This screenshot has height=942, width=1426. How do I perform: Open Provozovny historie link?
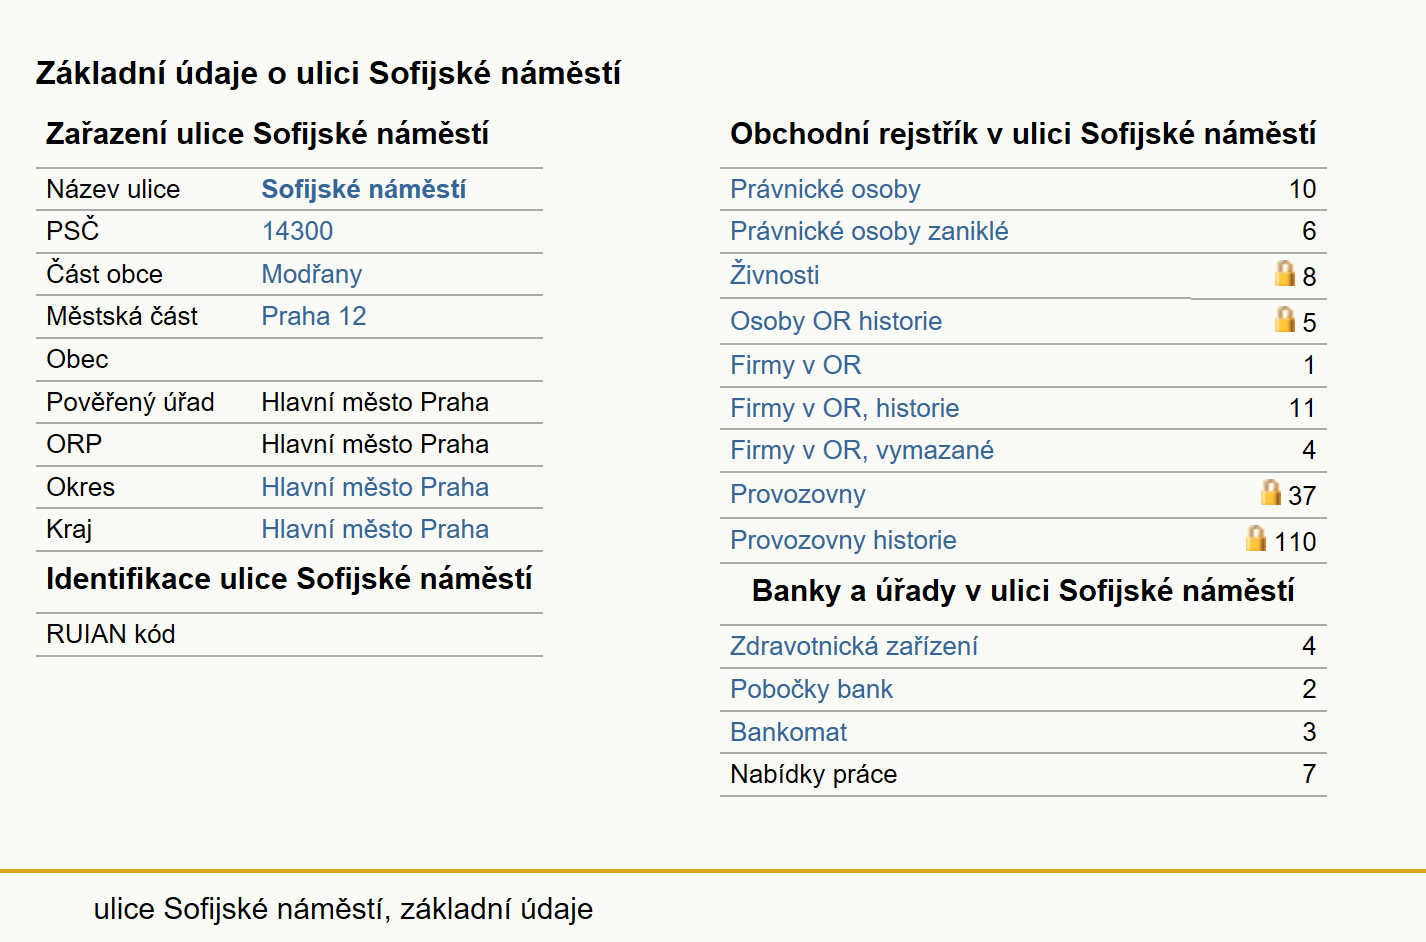coord(843,540)
